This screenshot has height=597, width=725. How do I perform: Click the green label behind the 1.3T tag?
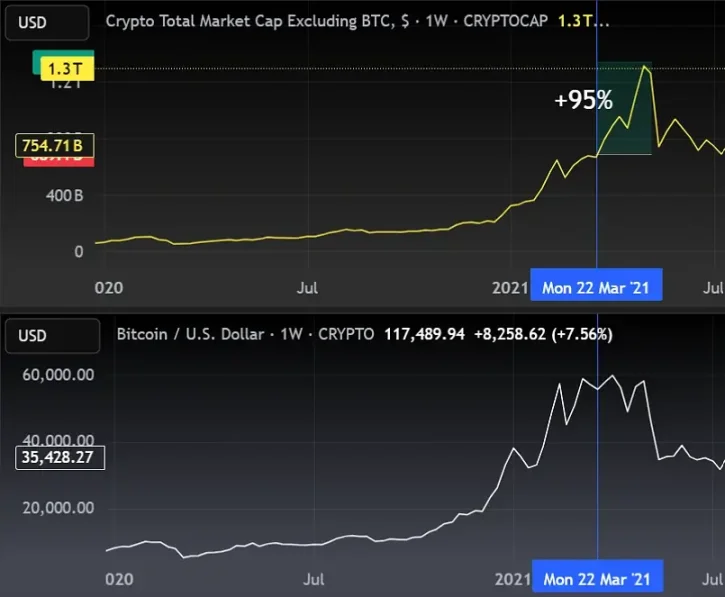(x=37, y=62)
